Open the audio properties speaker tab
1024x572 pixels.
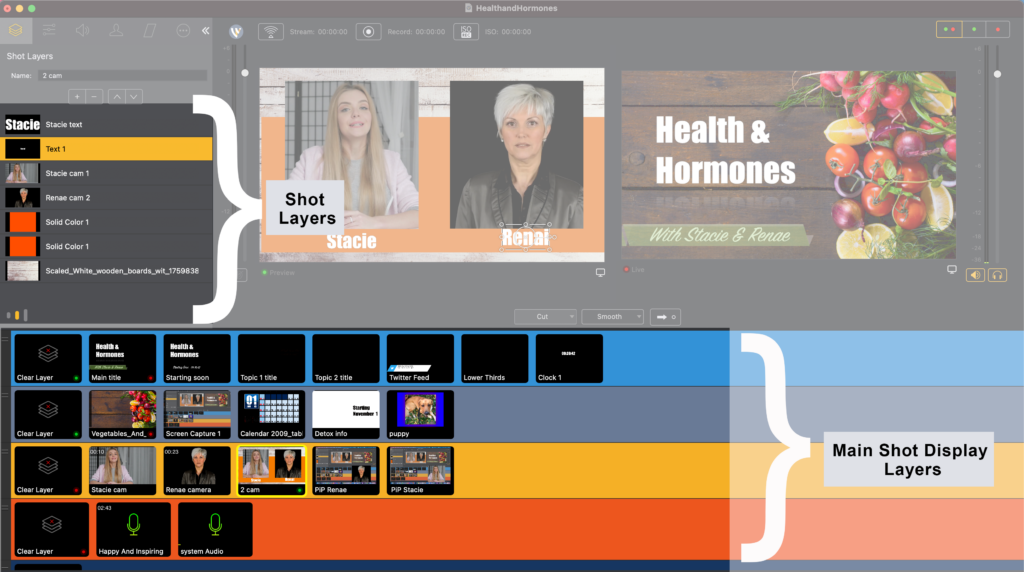click(x=81, y=31)
